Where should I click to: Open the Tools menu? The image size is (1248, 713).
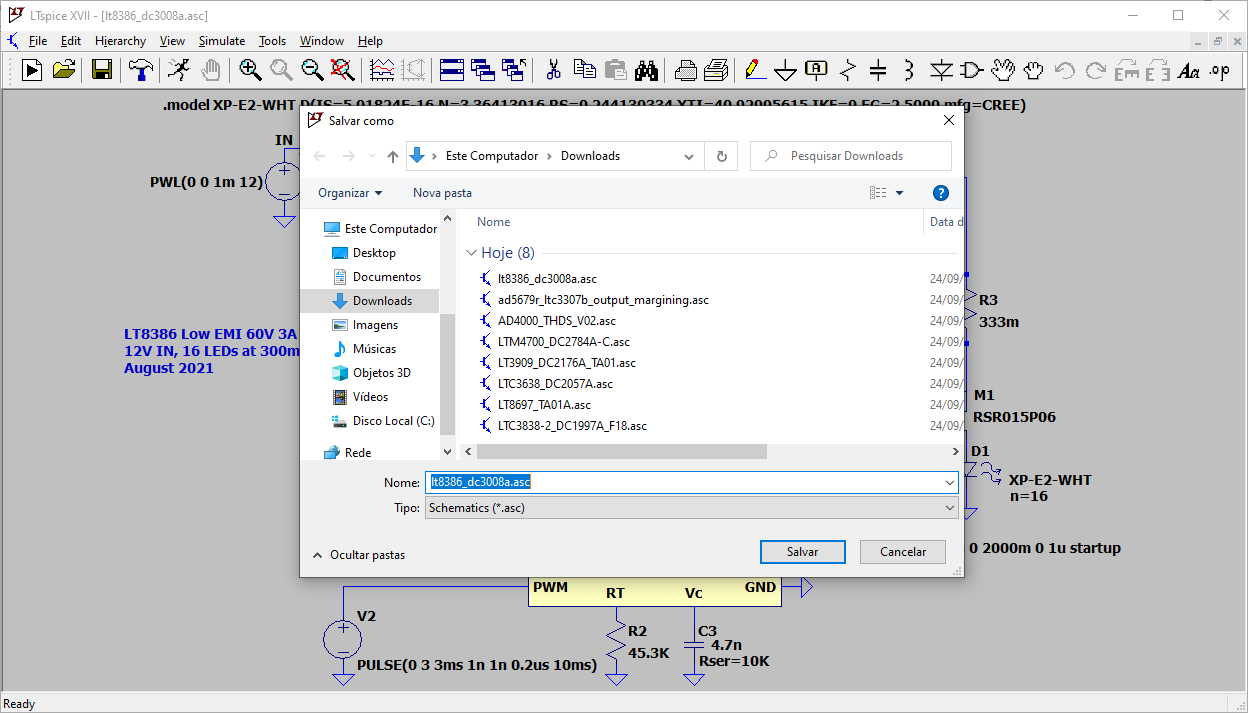point(272,41)
